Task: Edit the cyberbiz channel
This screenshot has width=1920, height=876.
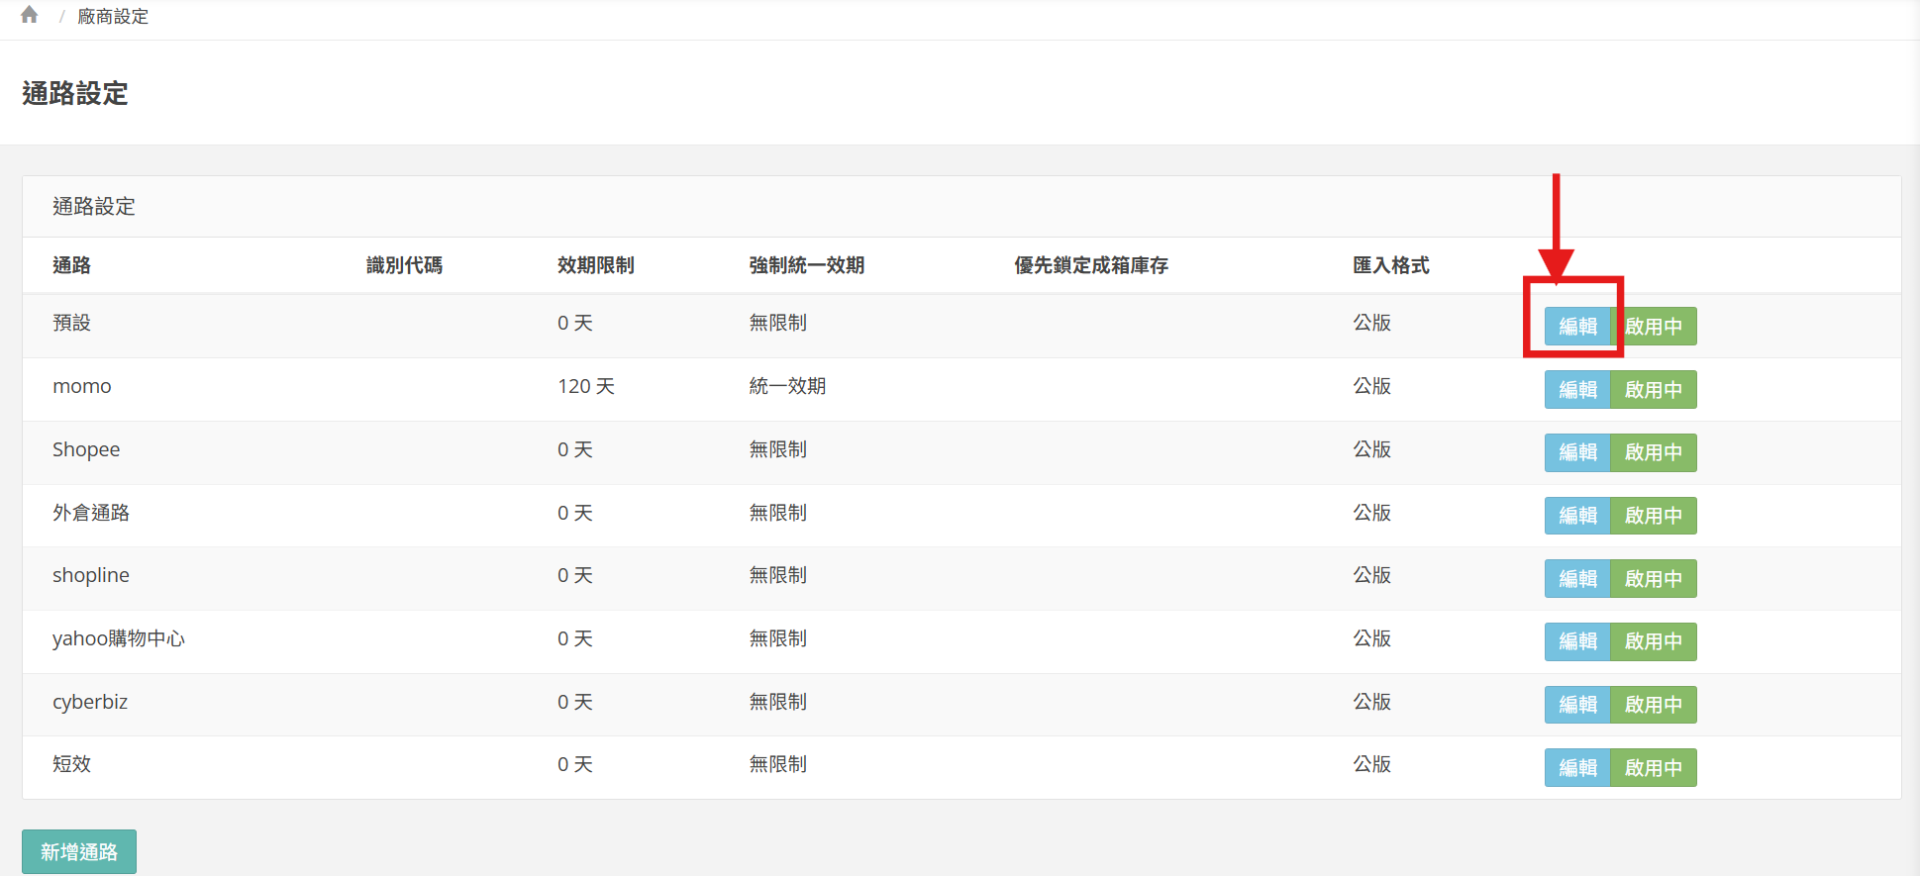Action: coord(1577,705)
